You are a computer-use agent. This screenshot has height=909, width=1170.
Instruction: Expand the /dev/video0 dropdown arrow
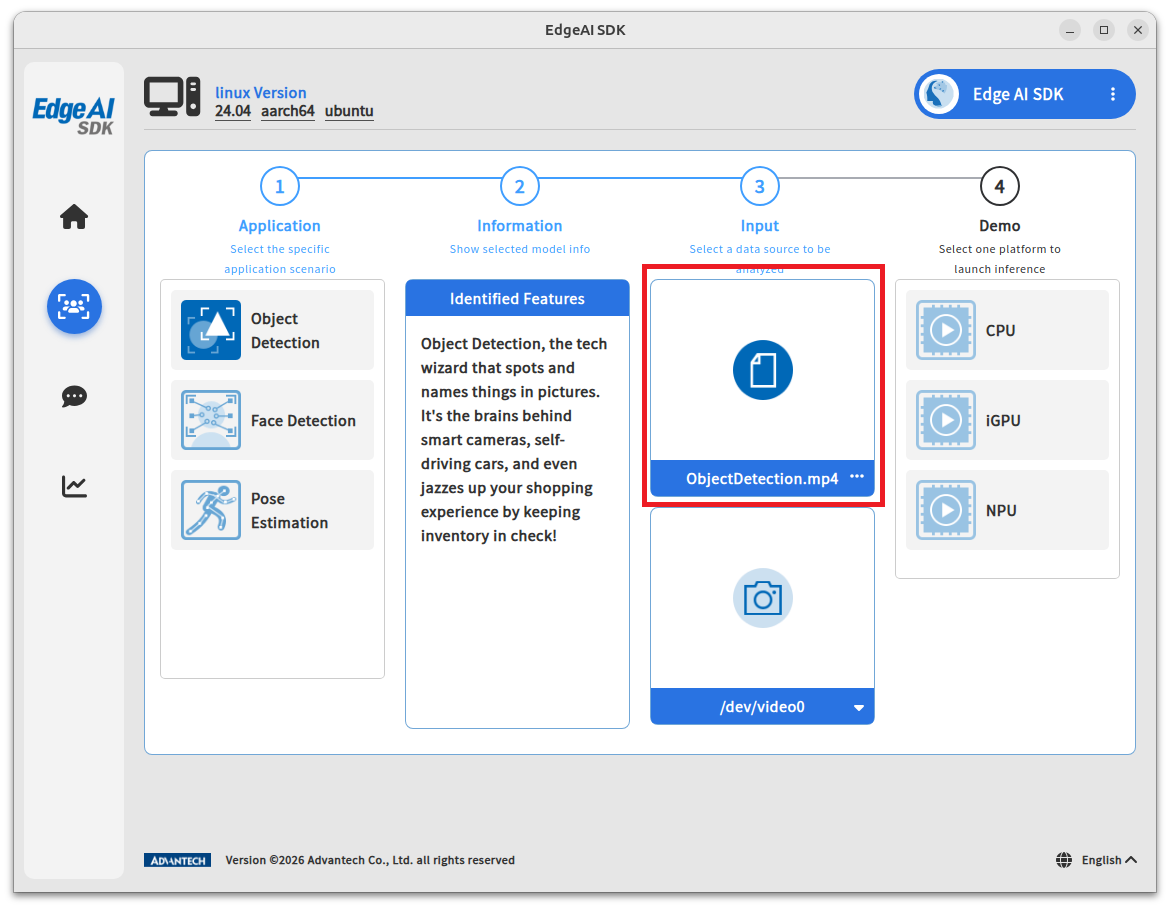pyautogui.click(x=858, y=707)
